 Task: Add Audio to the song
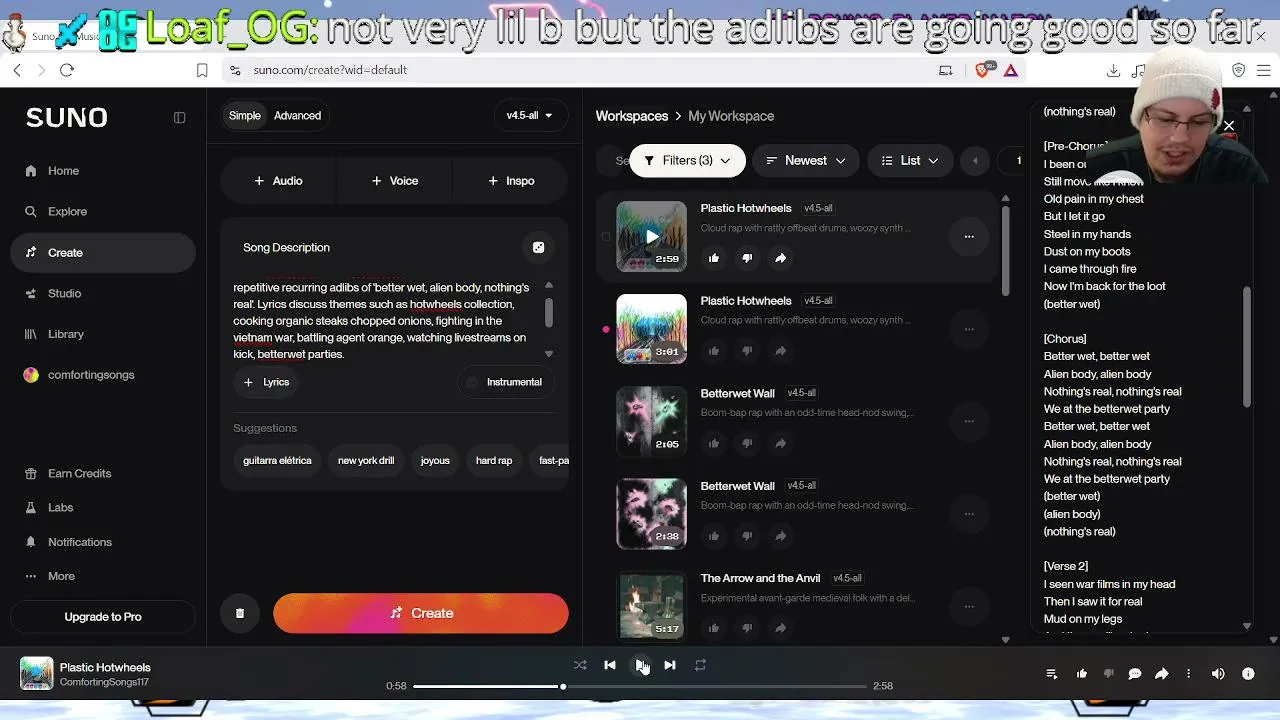(278, 181)
